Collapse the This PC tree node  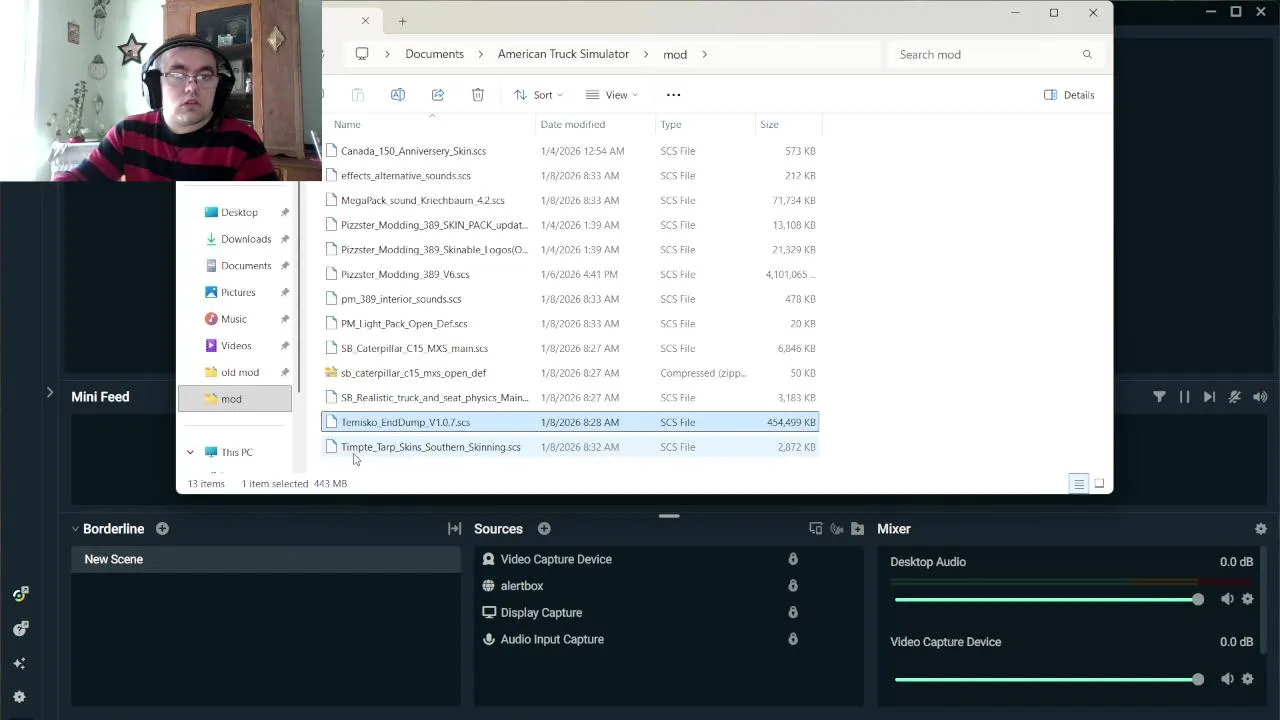190,453
